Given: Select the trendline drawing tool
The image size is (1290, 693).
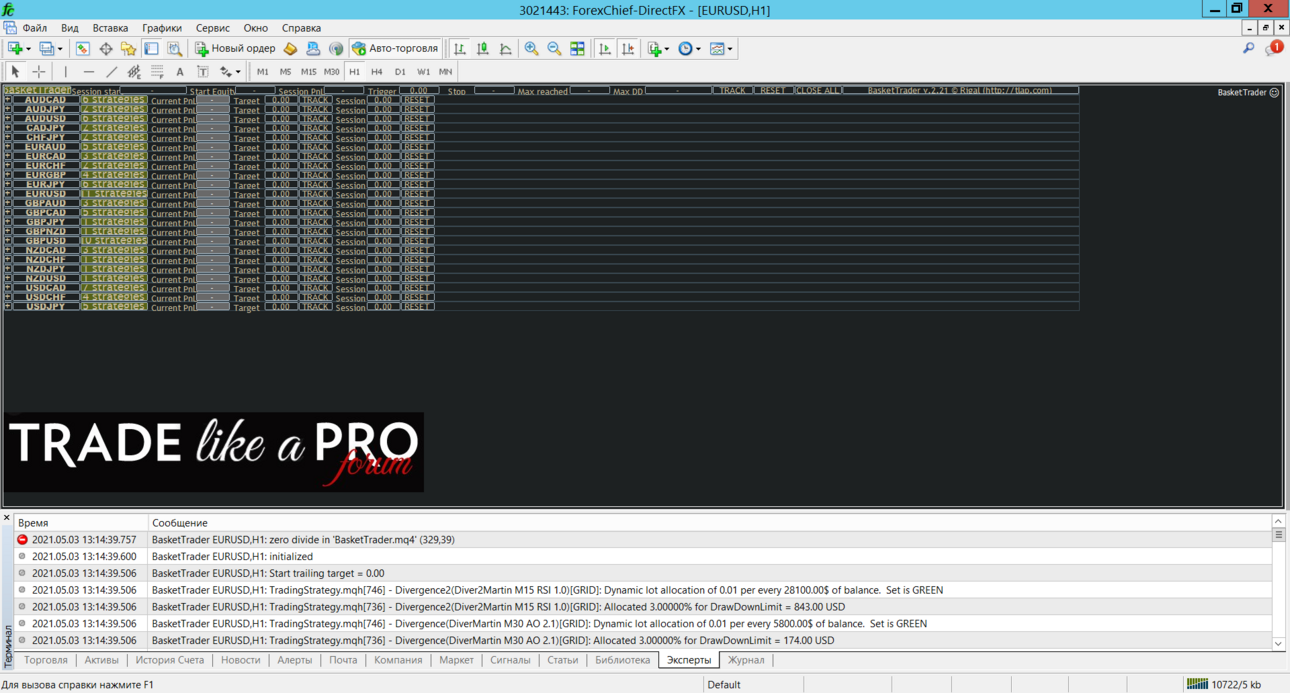Looking at the screenshot, I should click(112, 72).
